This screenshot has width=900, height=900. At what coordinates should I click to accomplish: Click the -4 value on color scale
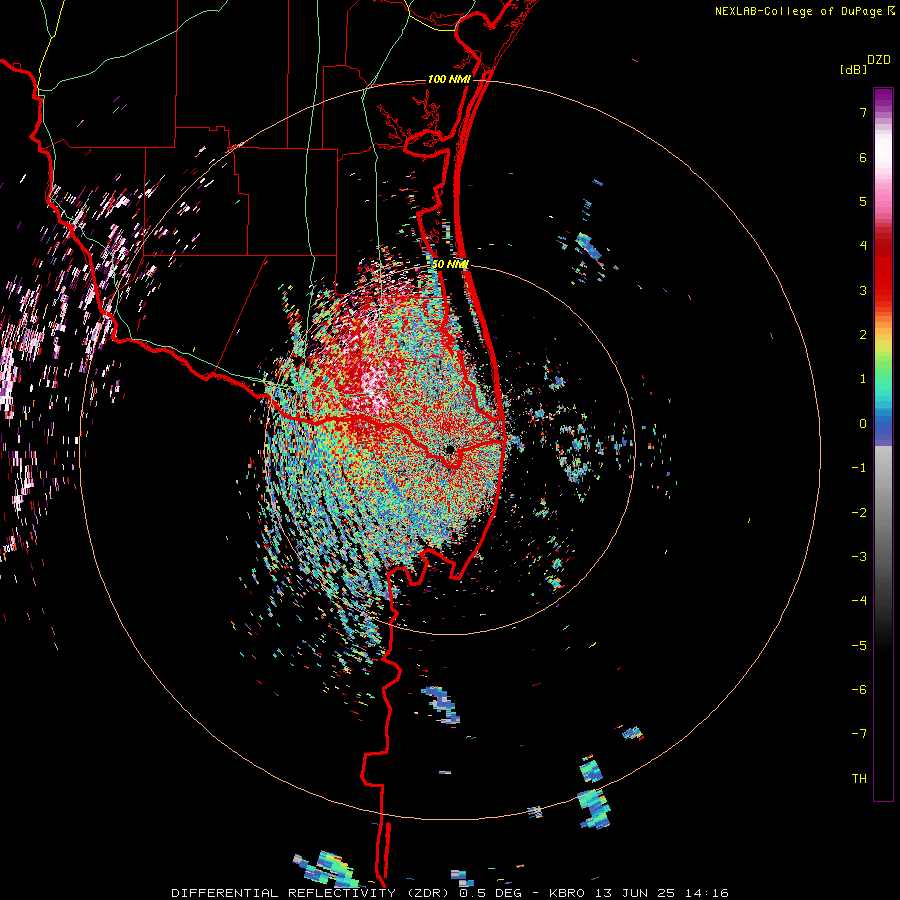click(859, 600)
